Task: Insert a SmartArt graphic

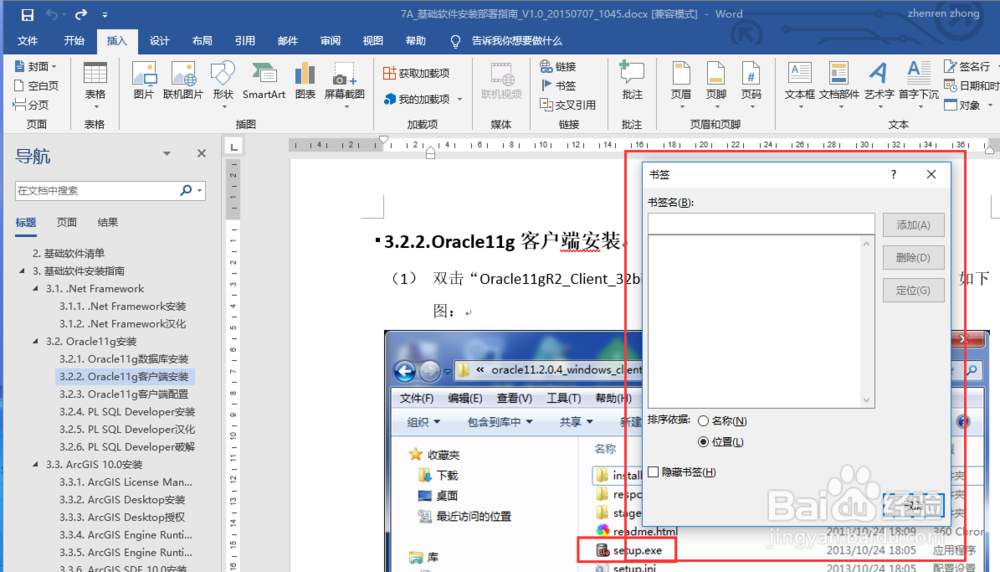Action: [263, 82]
